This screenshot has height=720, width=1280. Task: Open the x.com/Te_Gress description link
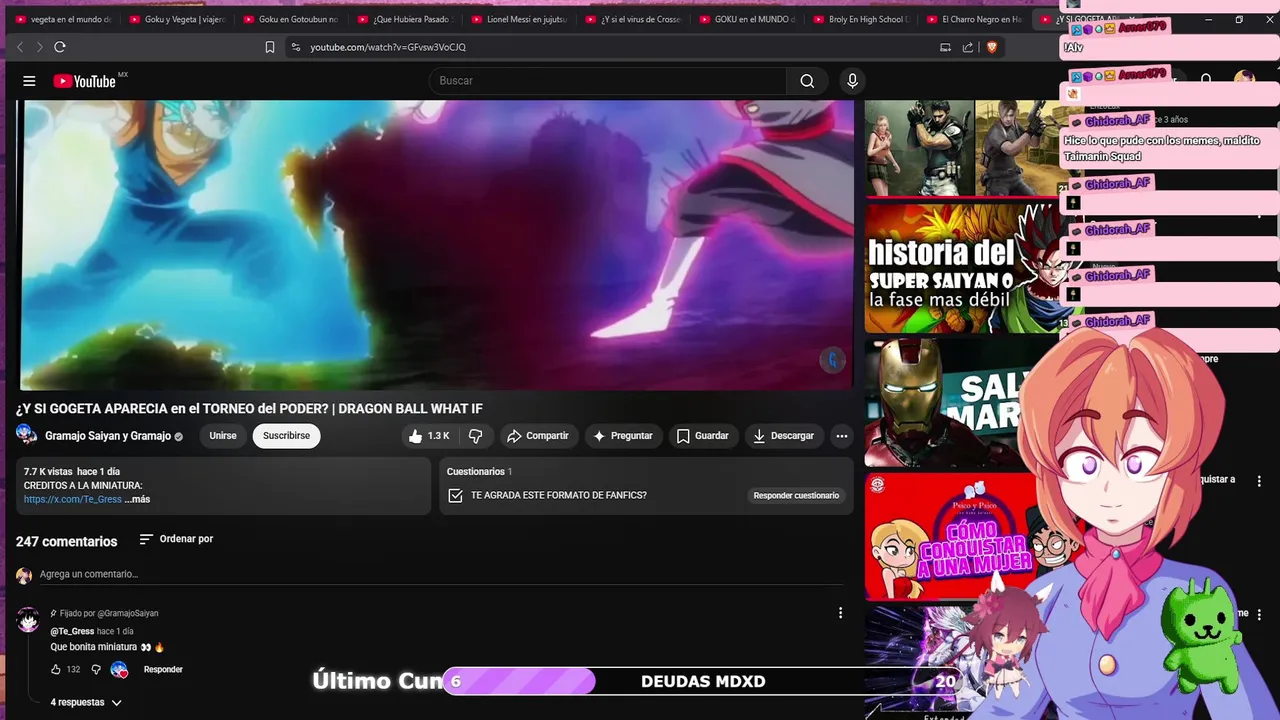[73, 499]
